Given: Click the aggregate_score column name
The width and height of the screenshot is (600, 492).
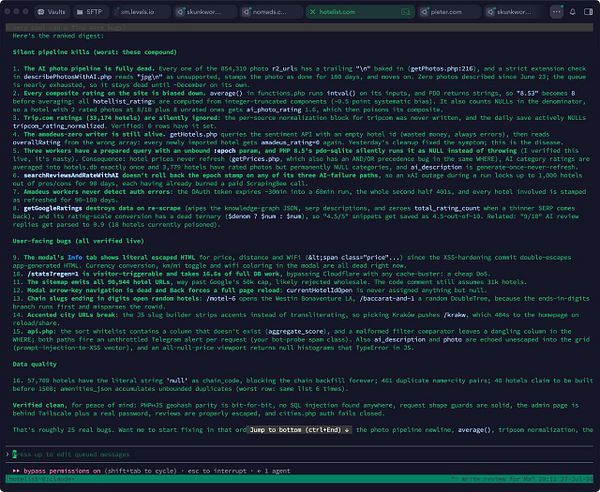Looking at the screenshot, I should [x=296, y=331].
